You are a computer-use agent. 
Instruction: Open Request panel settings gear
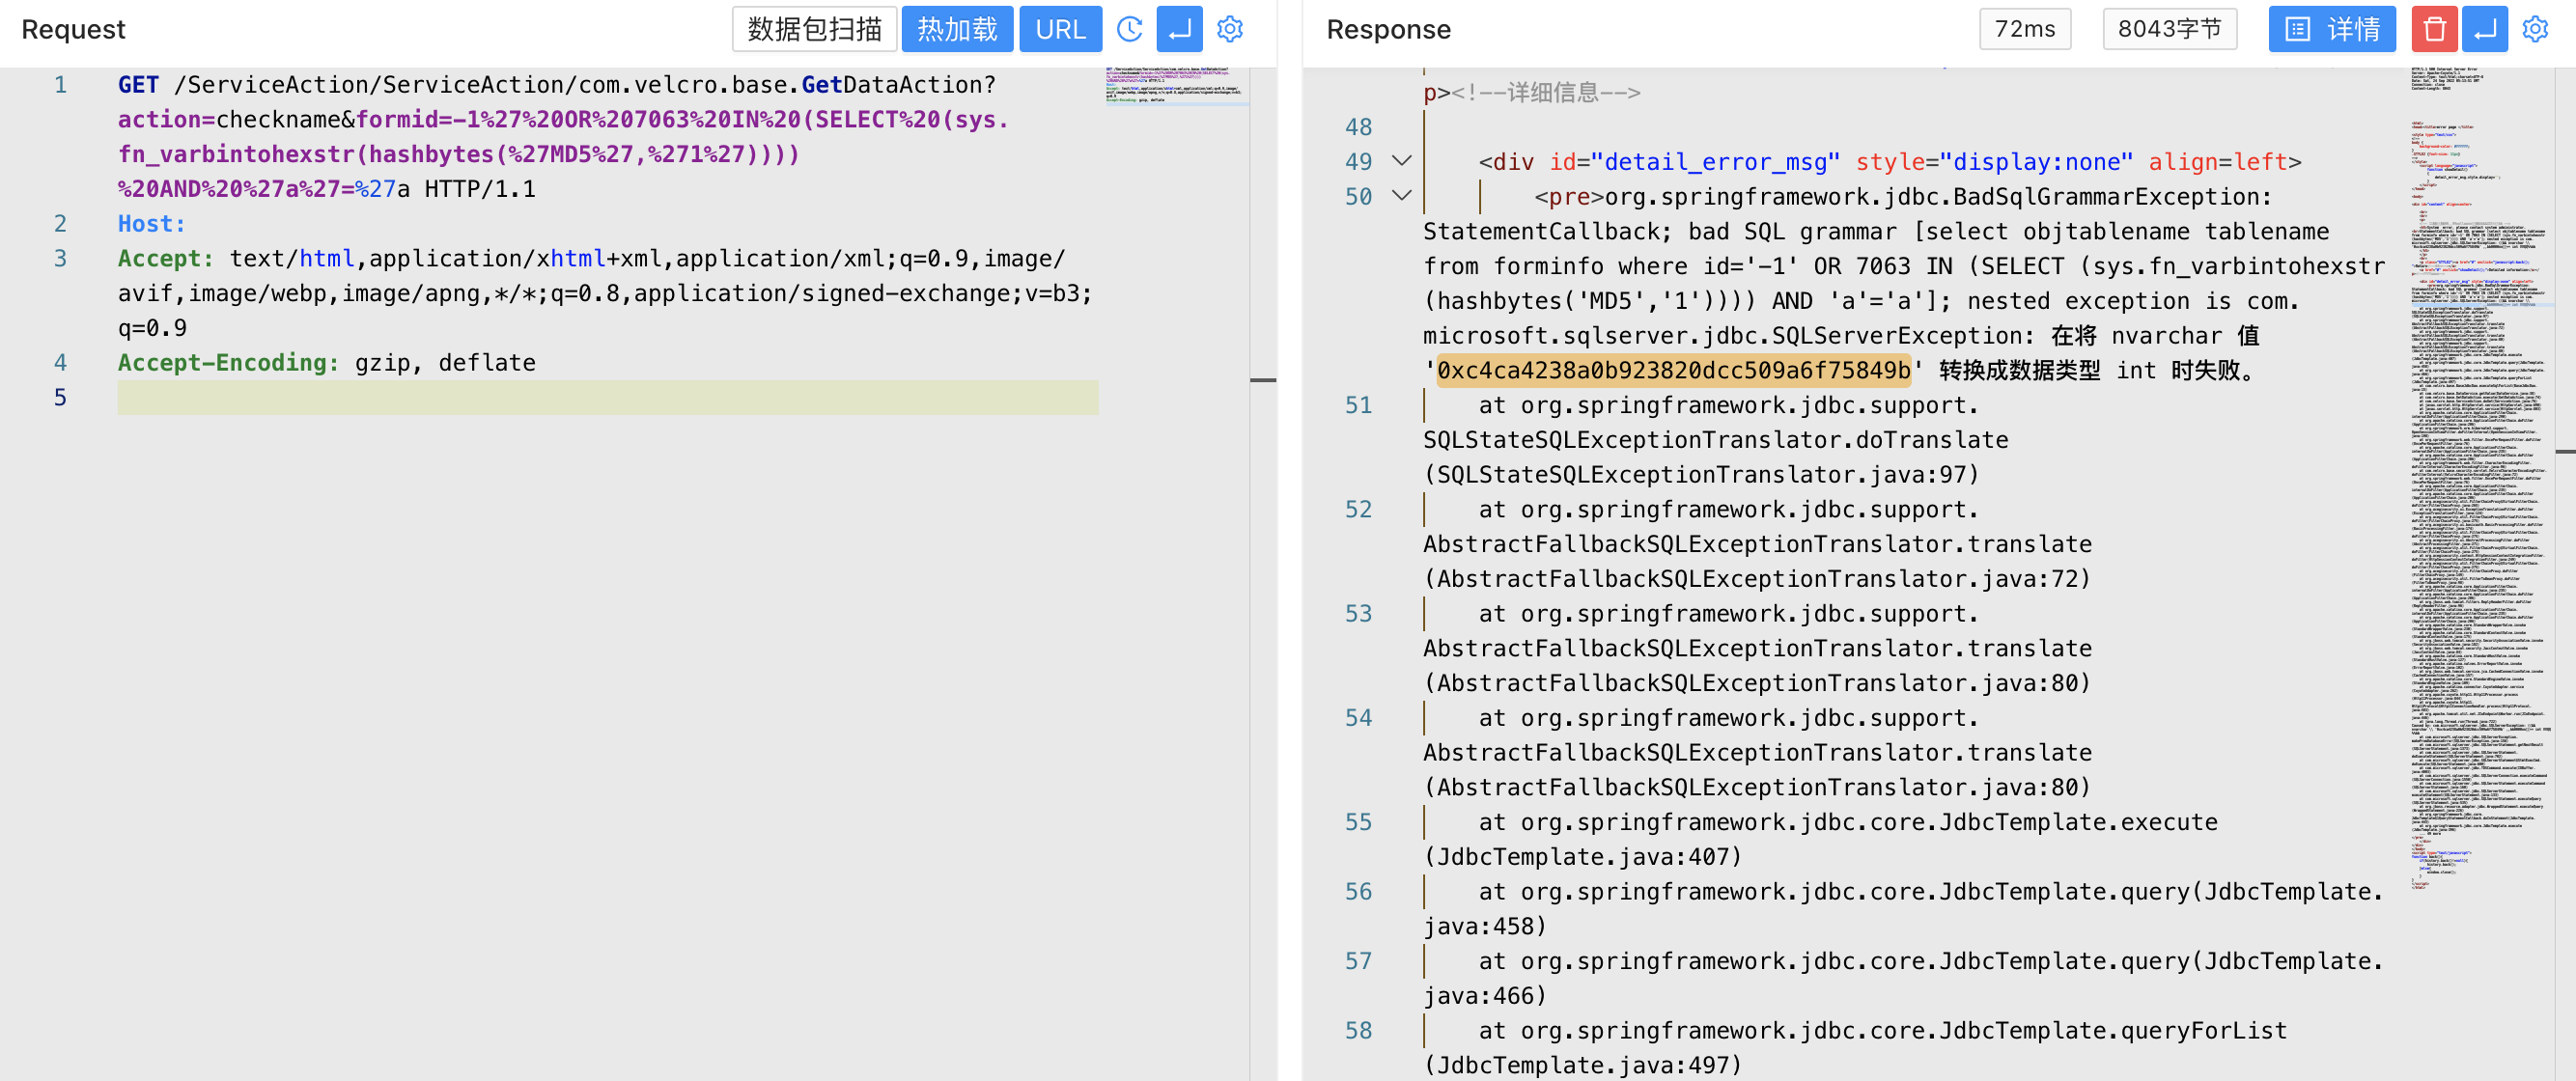pyautogui.click(x=1230, y=29)
